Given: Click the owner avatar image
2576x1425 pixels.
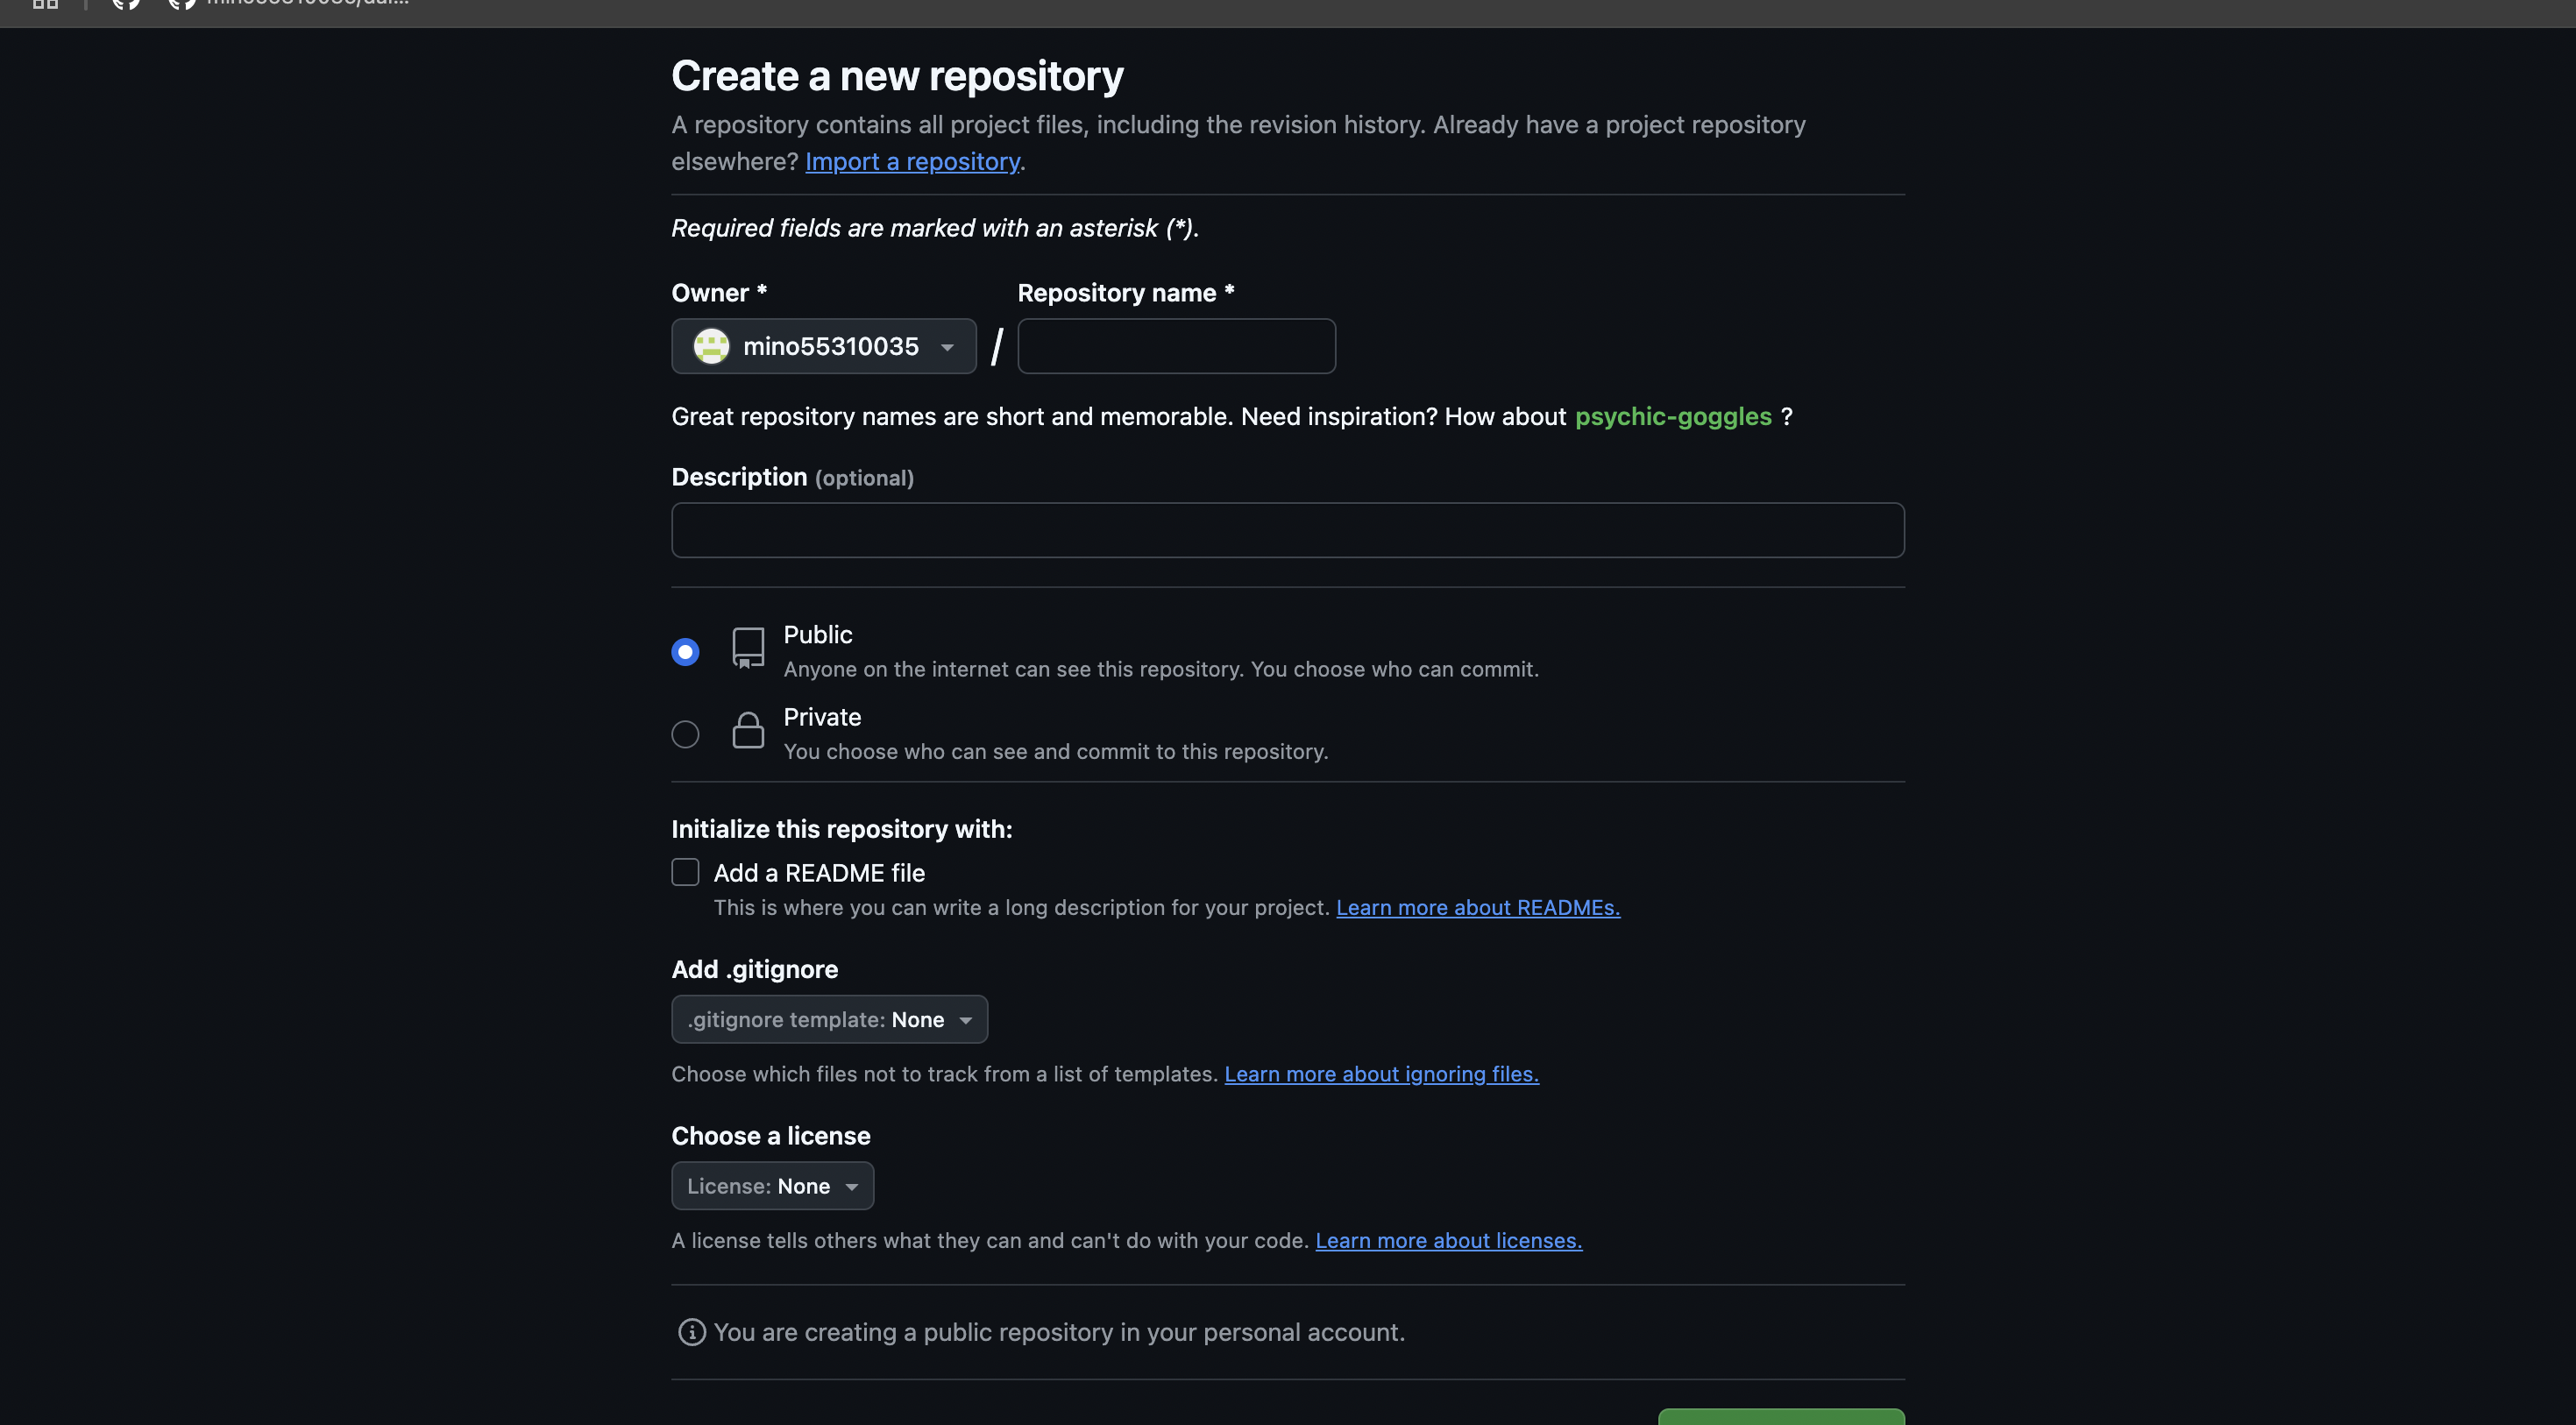Looking at the screenshot, I should pyautogui.click(x=711, y=346).
